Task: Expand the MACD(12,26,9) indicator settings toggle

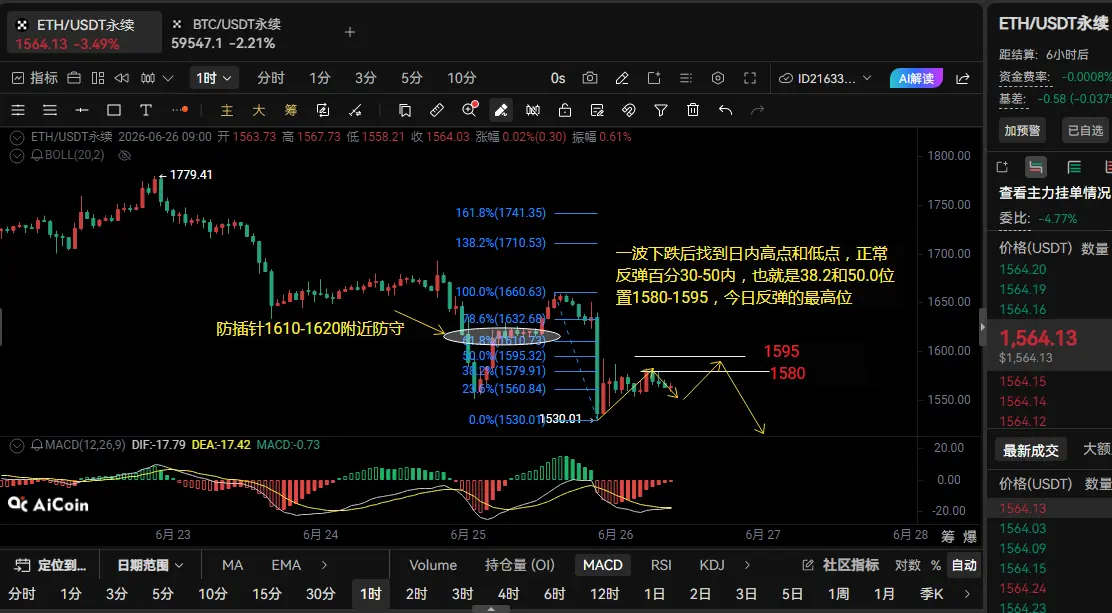Action: click(17, 446)
